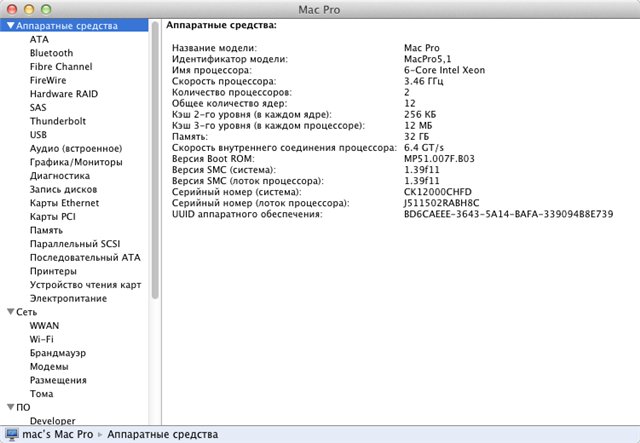Viewport: 640px width, 443px height.
Task: Click the hardware UUID value
Action: point(509,214)
